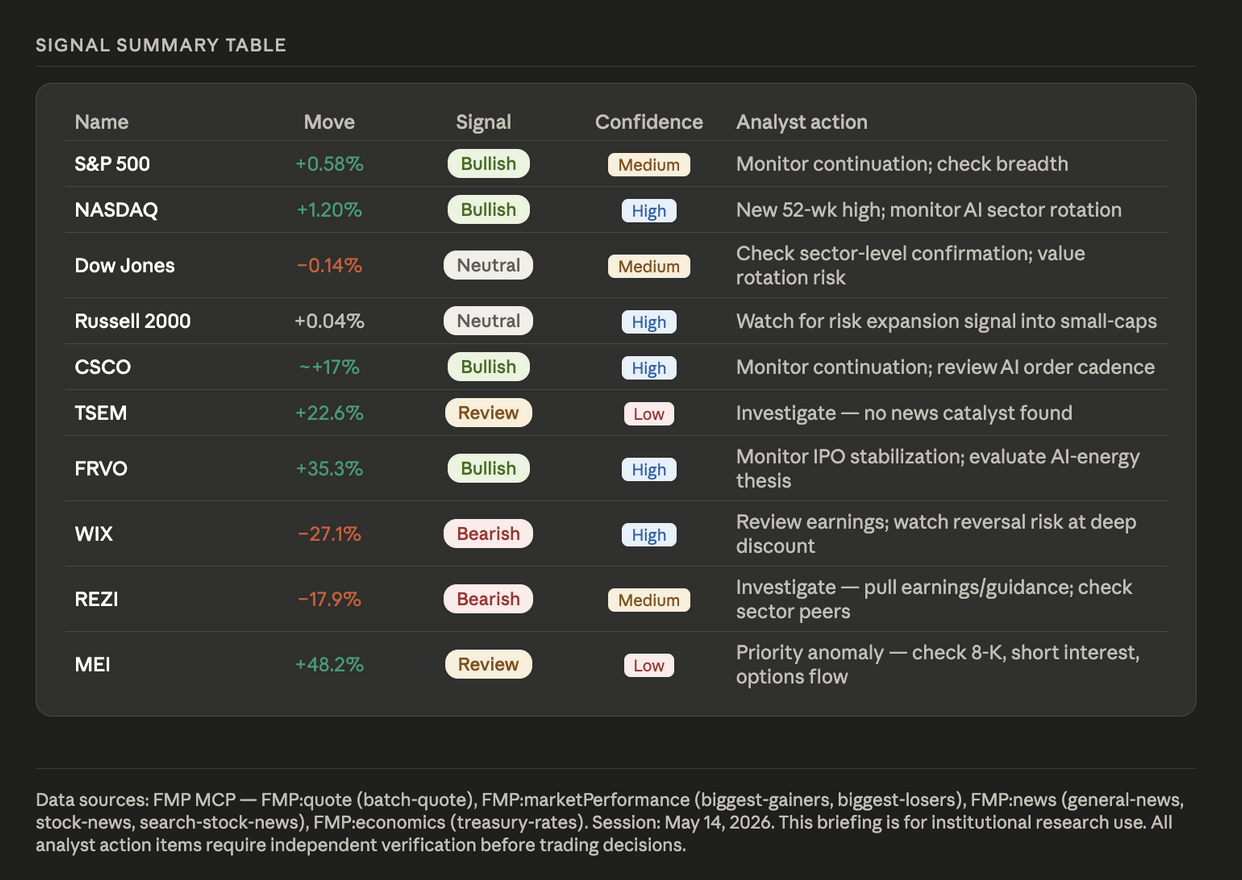The width and height of the screenshot is (1242, 880).
Task: Click the Confidence column header
Action: 649,122
